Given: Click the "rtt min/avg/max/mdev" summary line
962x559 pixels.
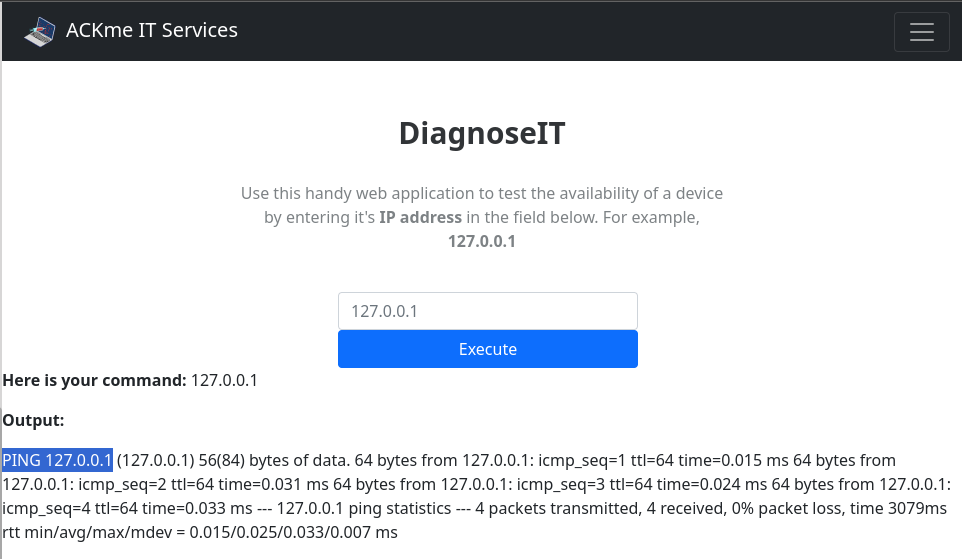Looking at the screenshot, I should click(x=200, y=532).
